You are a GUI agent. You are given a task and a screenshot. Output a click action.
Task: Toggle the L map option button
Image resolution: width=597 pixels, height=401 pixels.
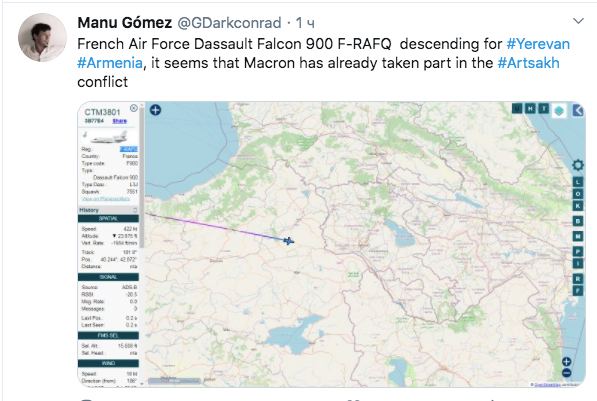click(578, 182)
